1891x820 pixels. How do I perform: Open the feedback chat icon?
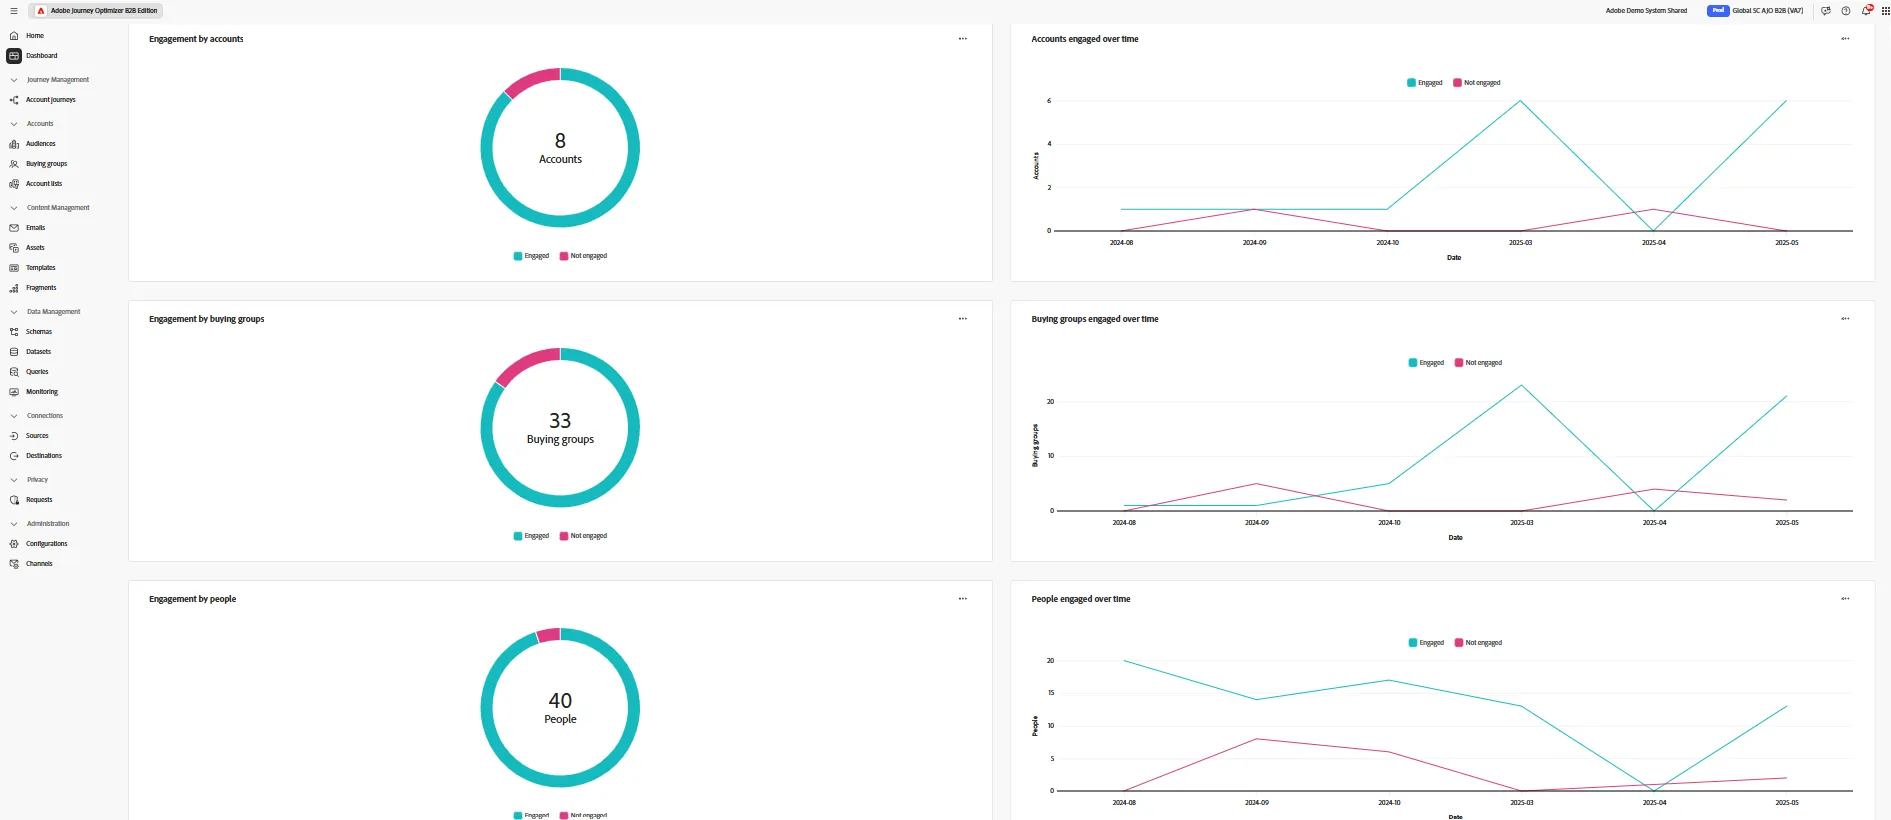1826,11
